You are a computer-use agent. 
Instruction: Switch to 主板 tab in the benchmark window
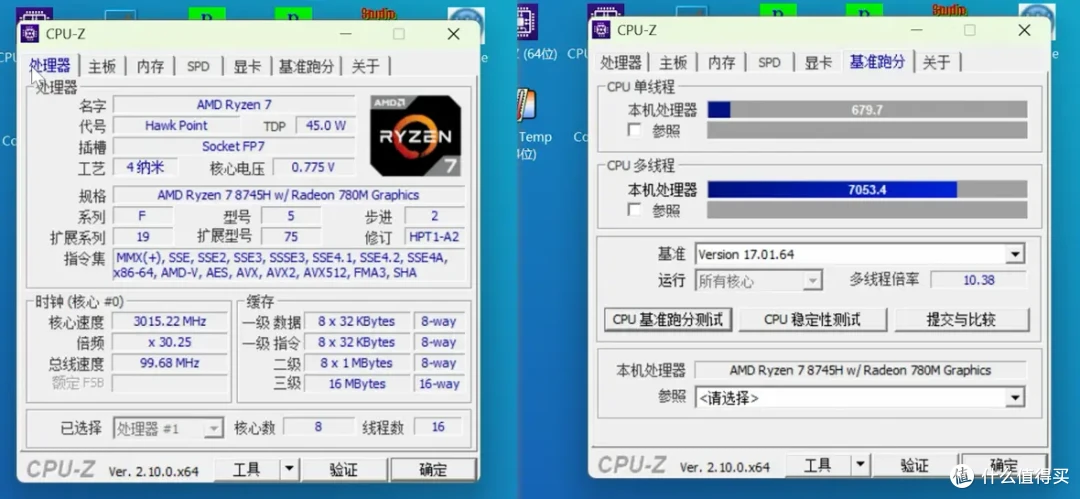(673, 63)
